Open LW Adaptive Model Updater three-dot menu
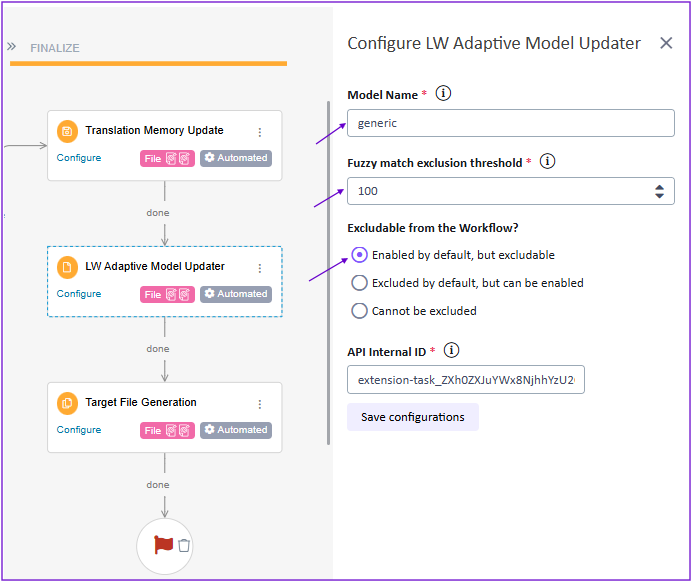This screenshot has height=581, width=691. [x=260, y=268]
